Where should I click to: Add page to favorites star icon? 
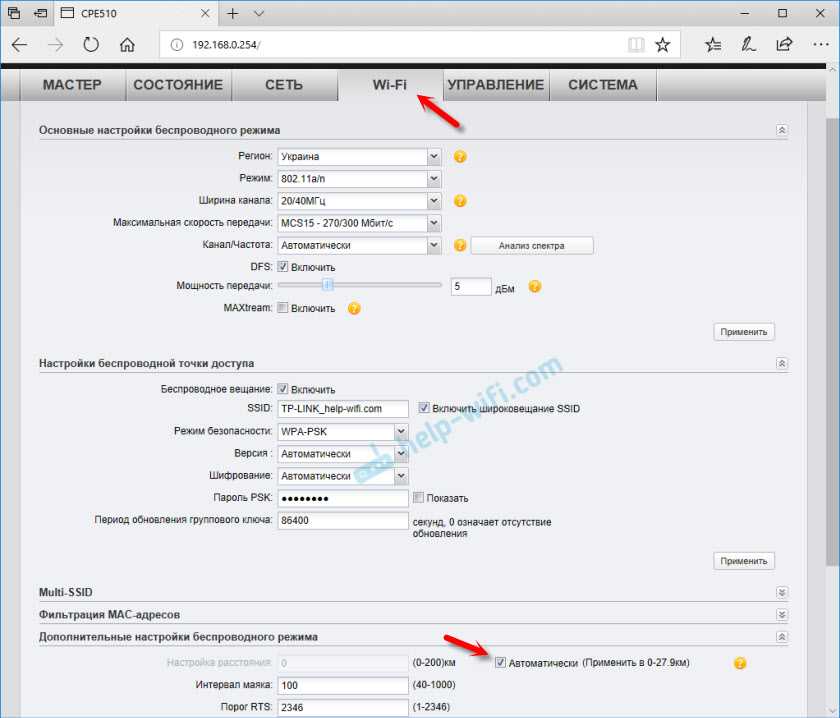tap(662, 45)
